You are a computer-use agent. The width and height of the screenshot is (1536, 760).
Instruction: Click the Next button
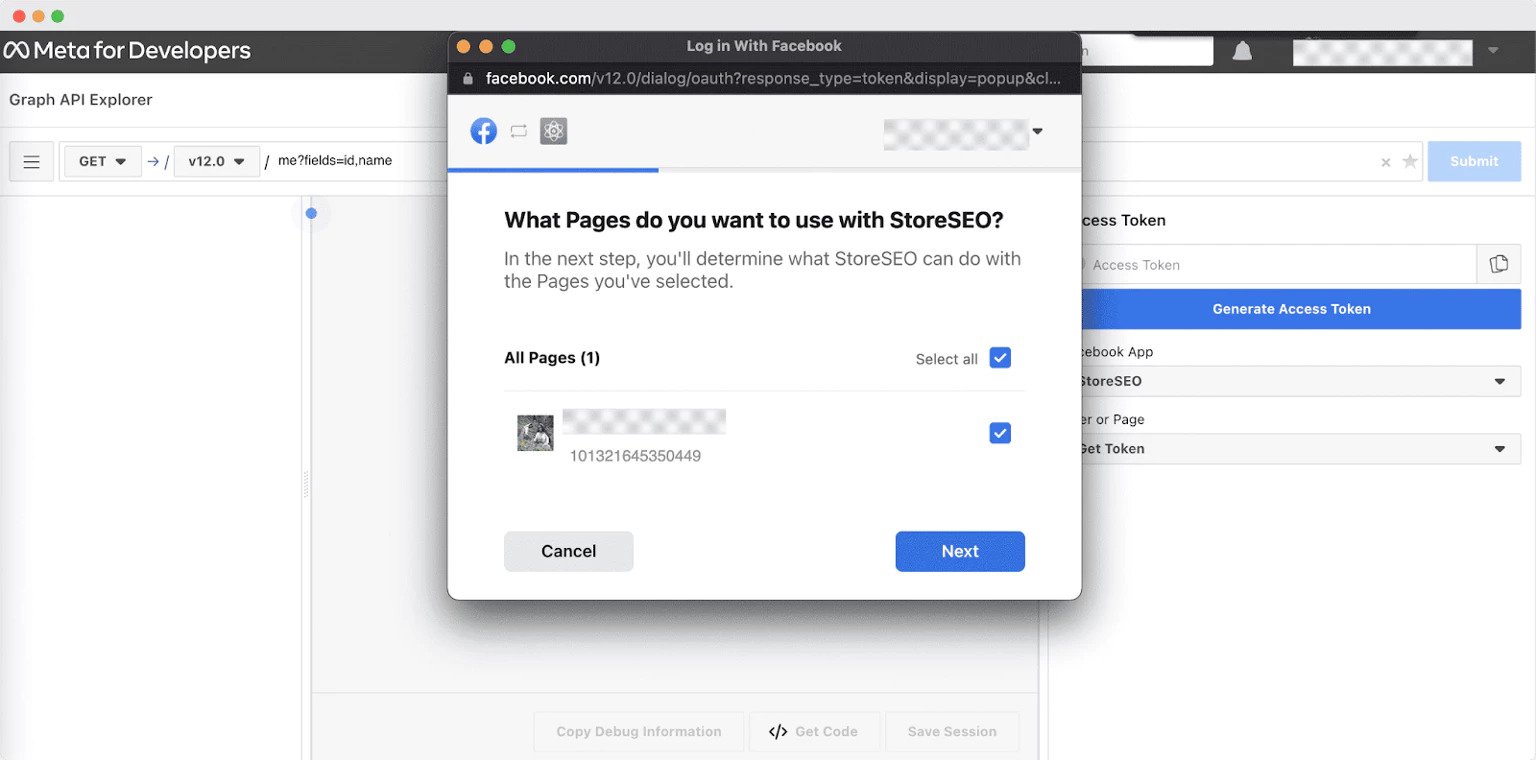coord(960,551)
